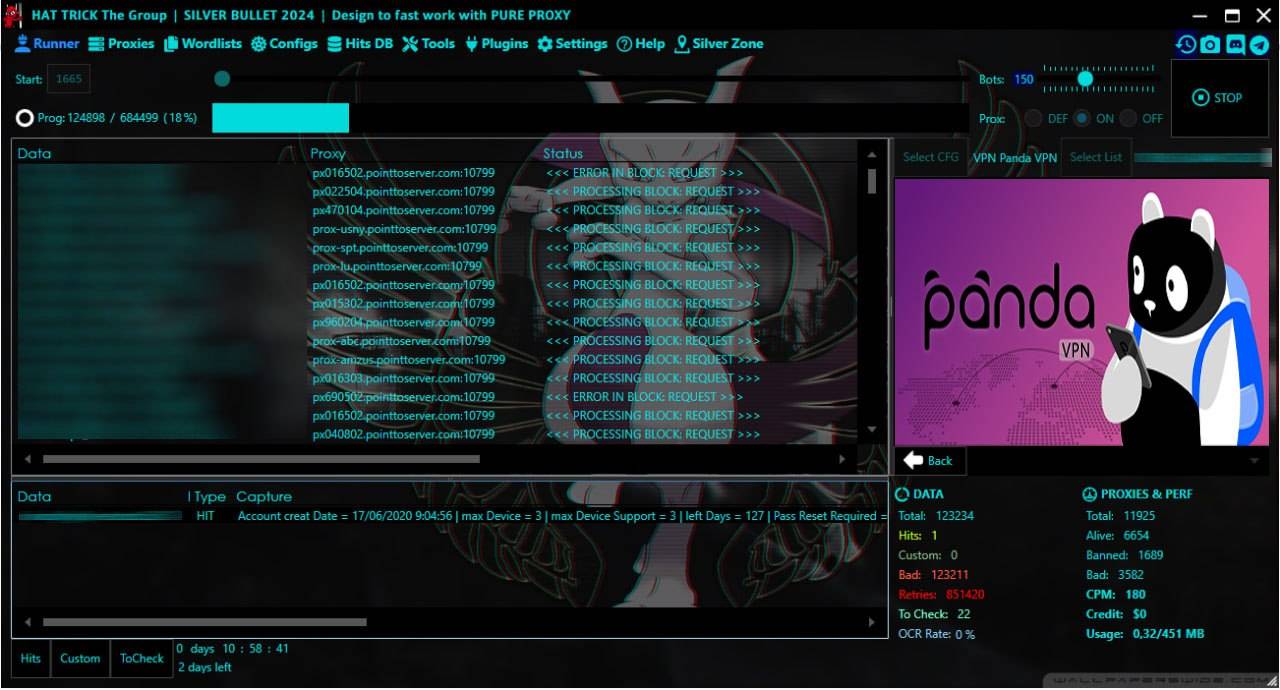The image size is (1280, 690).
Task: Click the camera screenshot icon
Action: (1210, 44)
